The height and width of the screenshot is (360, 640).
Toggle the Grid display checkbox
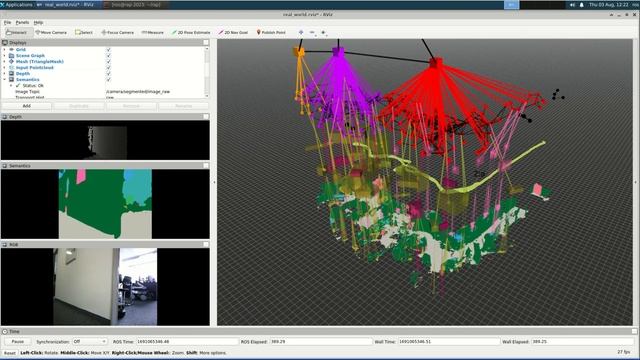[x=109, y=49]
